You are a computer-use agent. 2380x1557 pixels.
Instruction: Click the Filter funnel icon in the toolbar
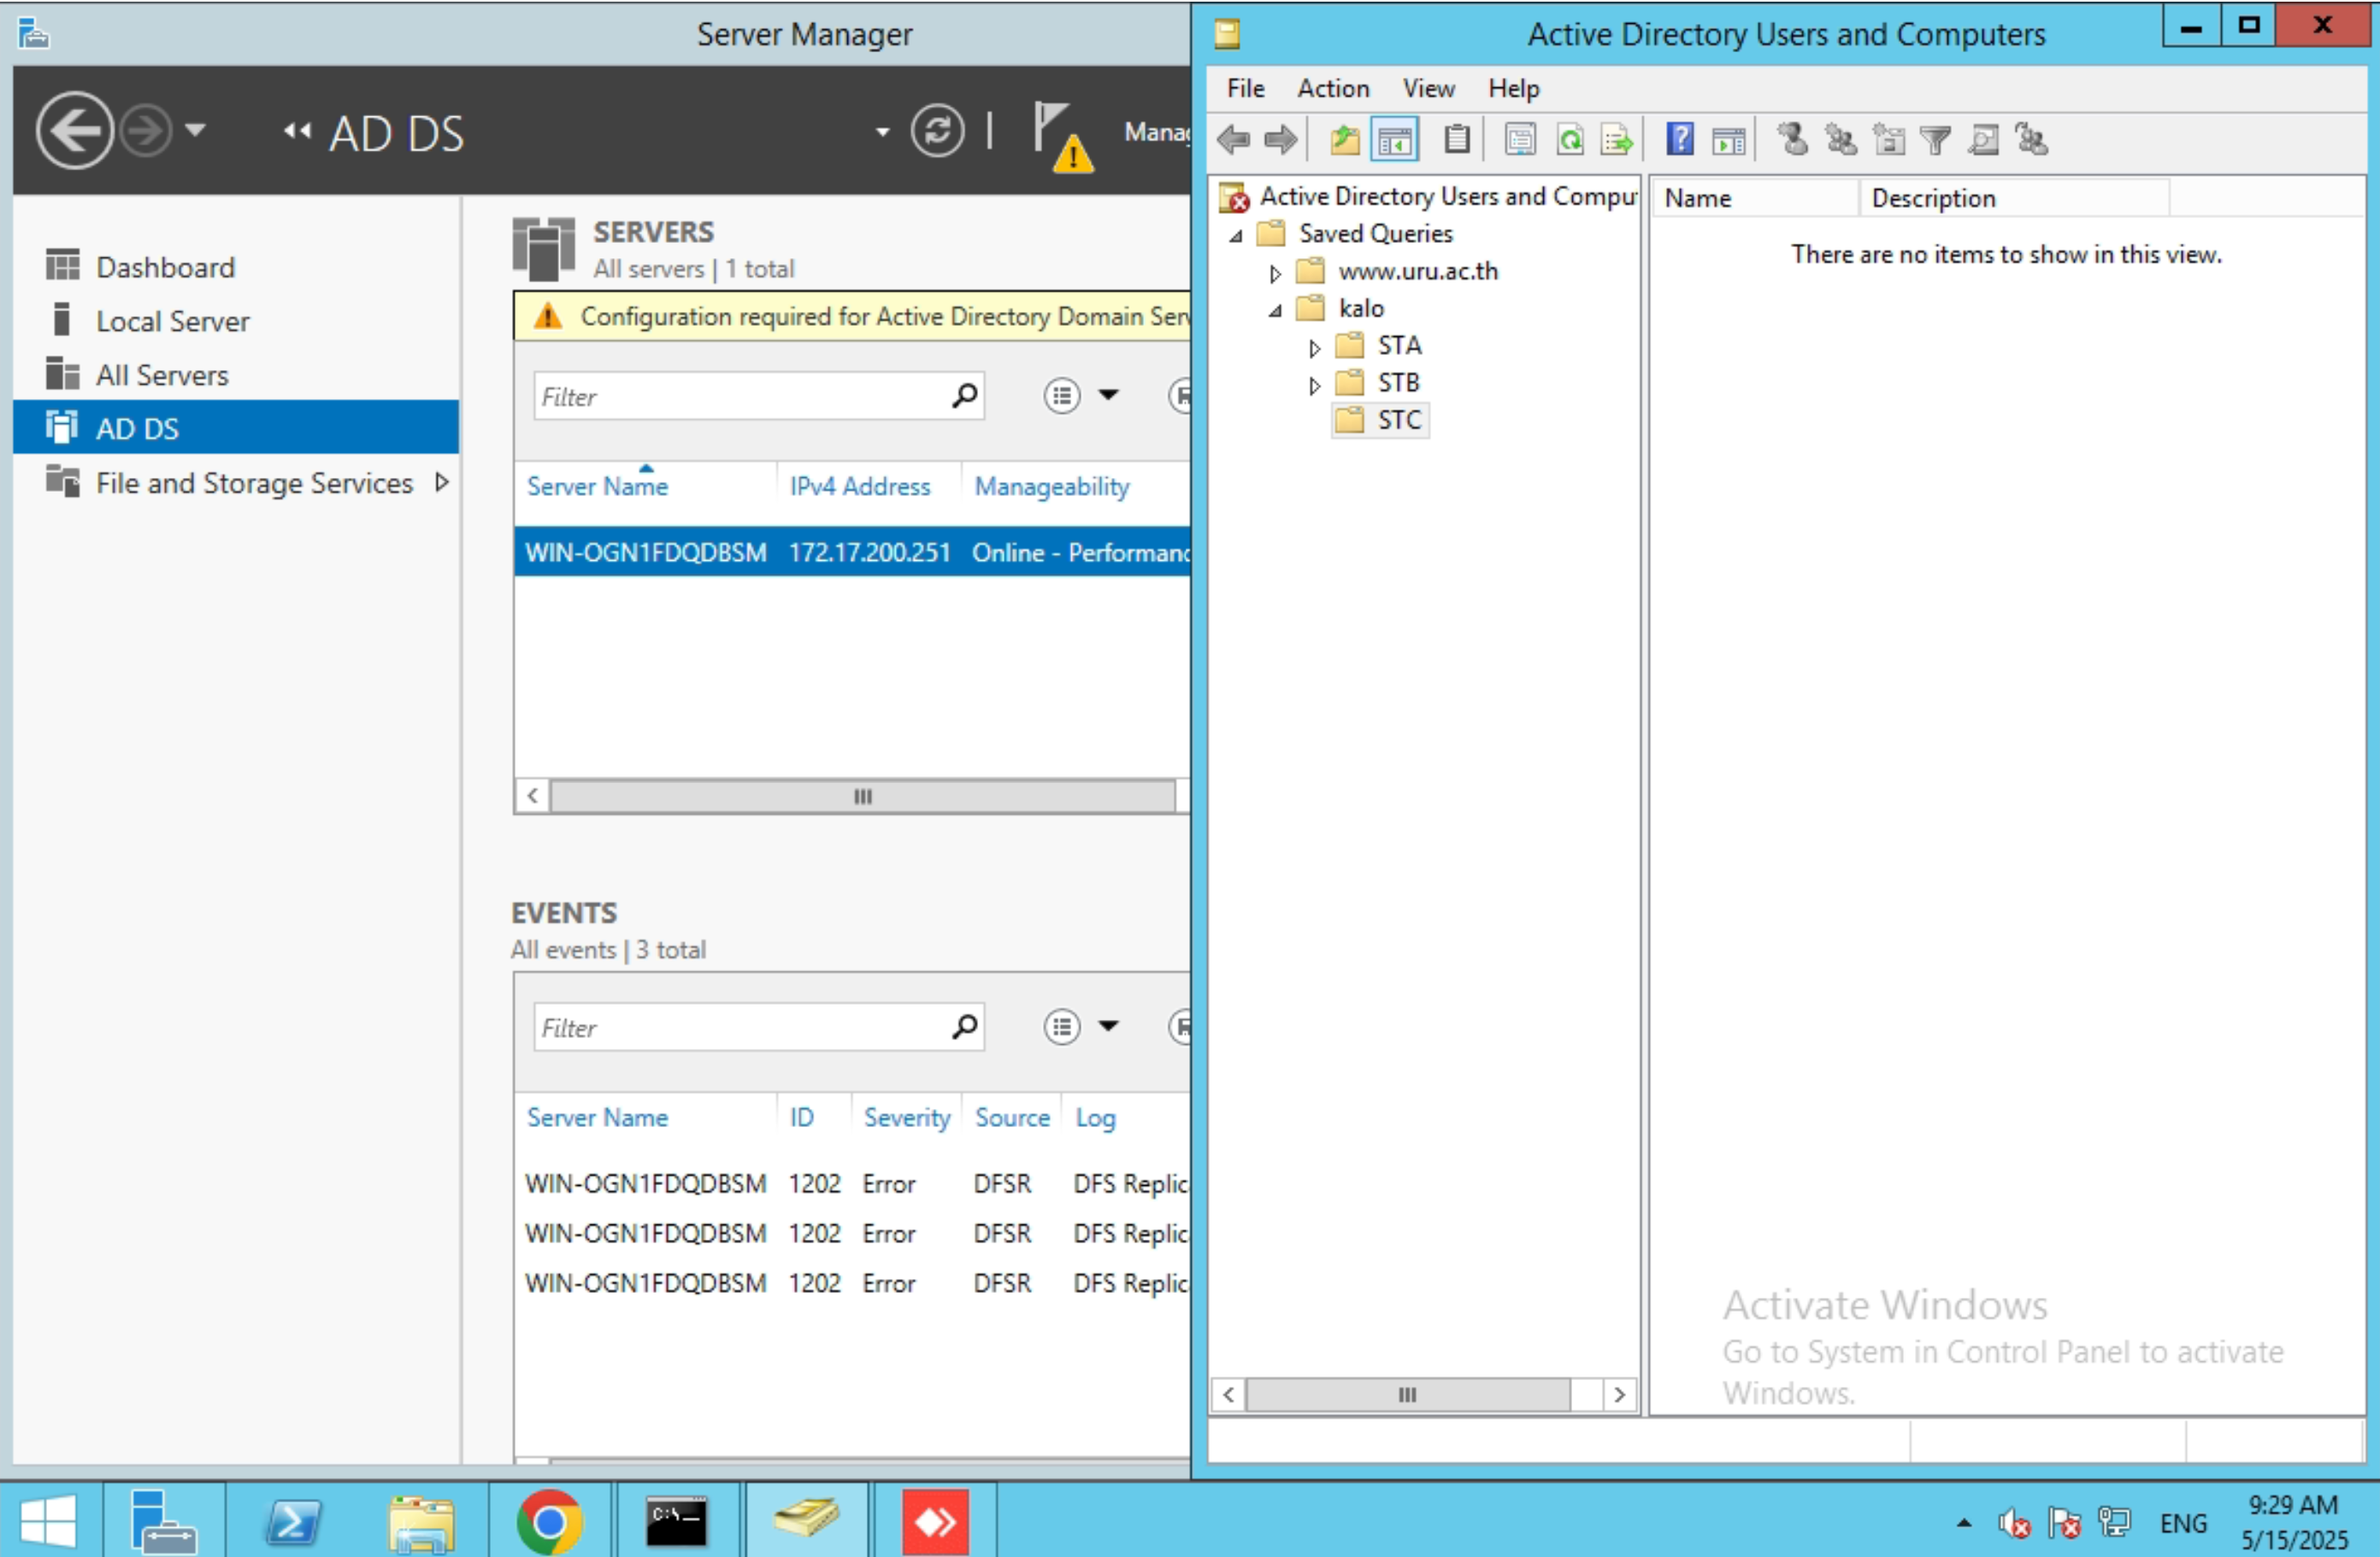point(1936,140)
